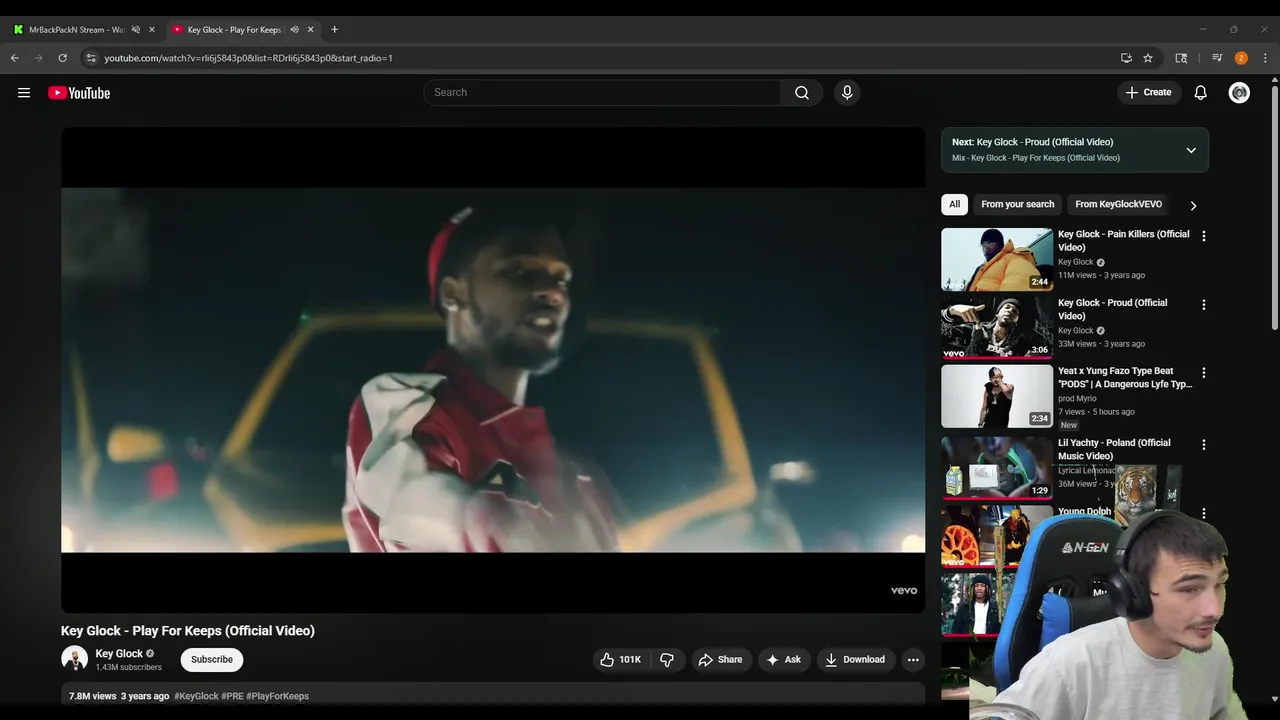Image resolution: width=1280 pixels, height=720 pixels.
Task: Share the video
Action: click(720, 659)
